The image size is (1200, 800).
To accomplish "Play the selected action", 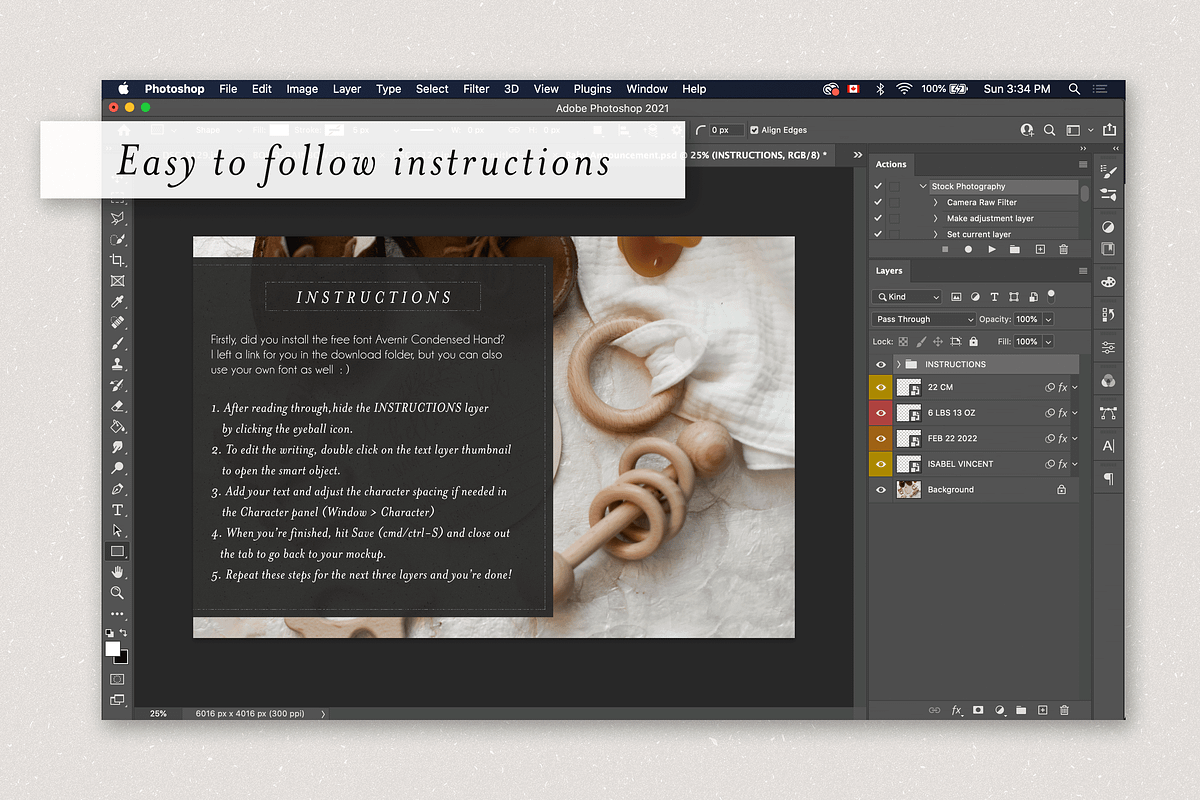I will (x=992, y=249).
